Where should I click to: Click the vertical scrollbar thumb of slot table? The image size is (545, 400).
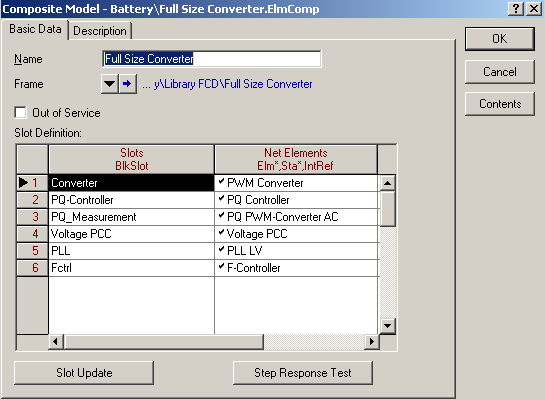click(387, 209)
